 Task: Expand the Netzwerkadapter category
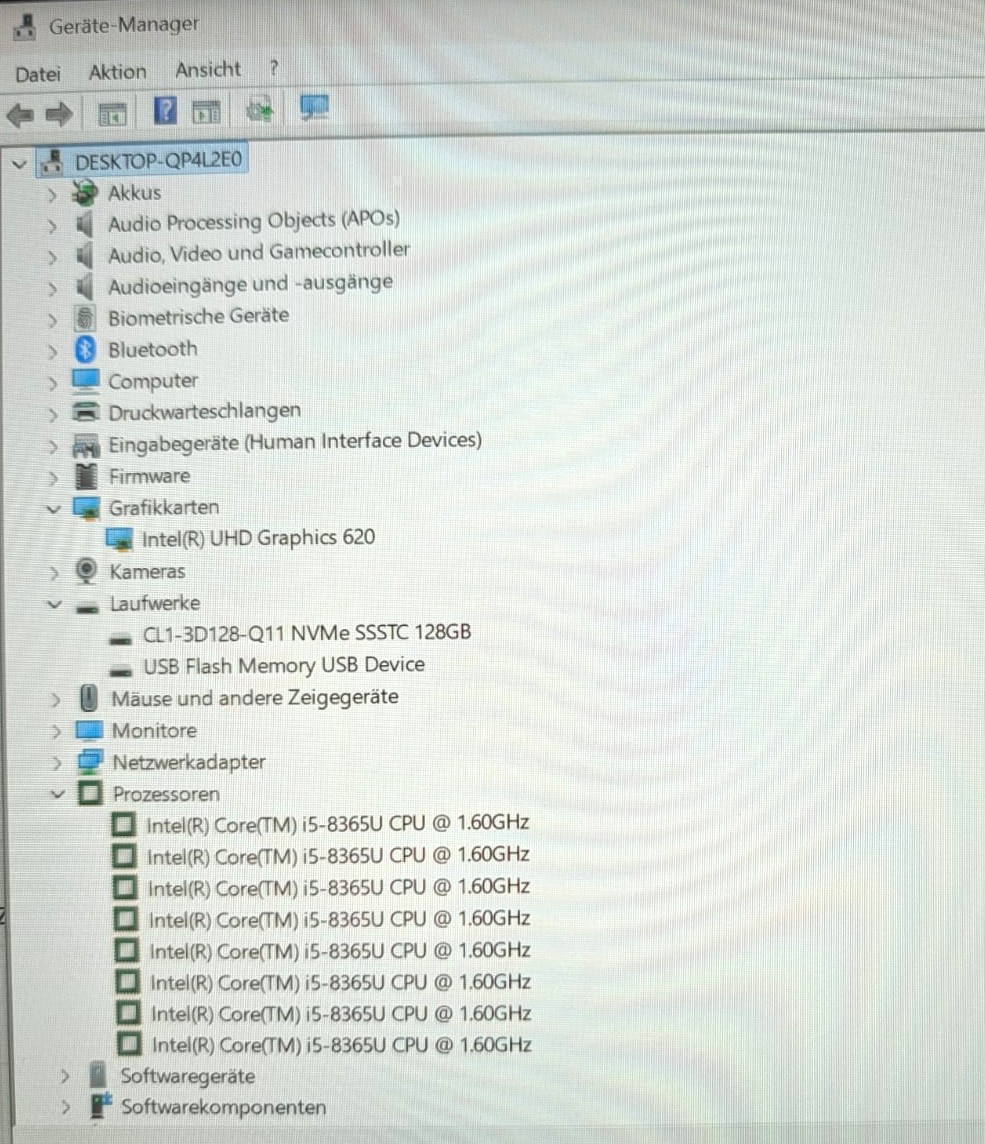click(x=56, y=763)
